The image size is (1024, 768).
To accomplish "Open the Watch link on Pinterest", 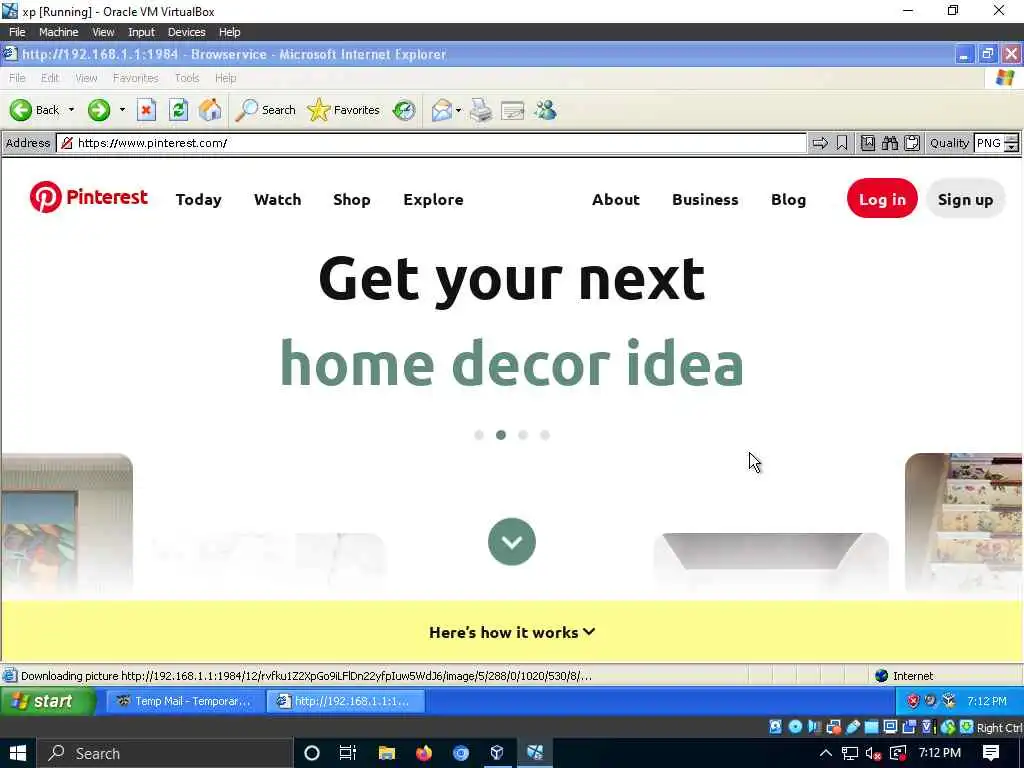I will coord(278,199).
